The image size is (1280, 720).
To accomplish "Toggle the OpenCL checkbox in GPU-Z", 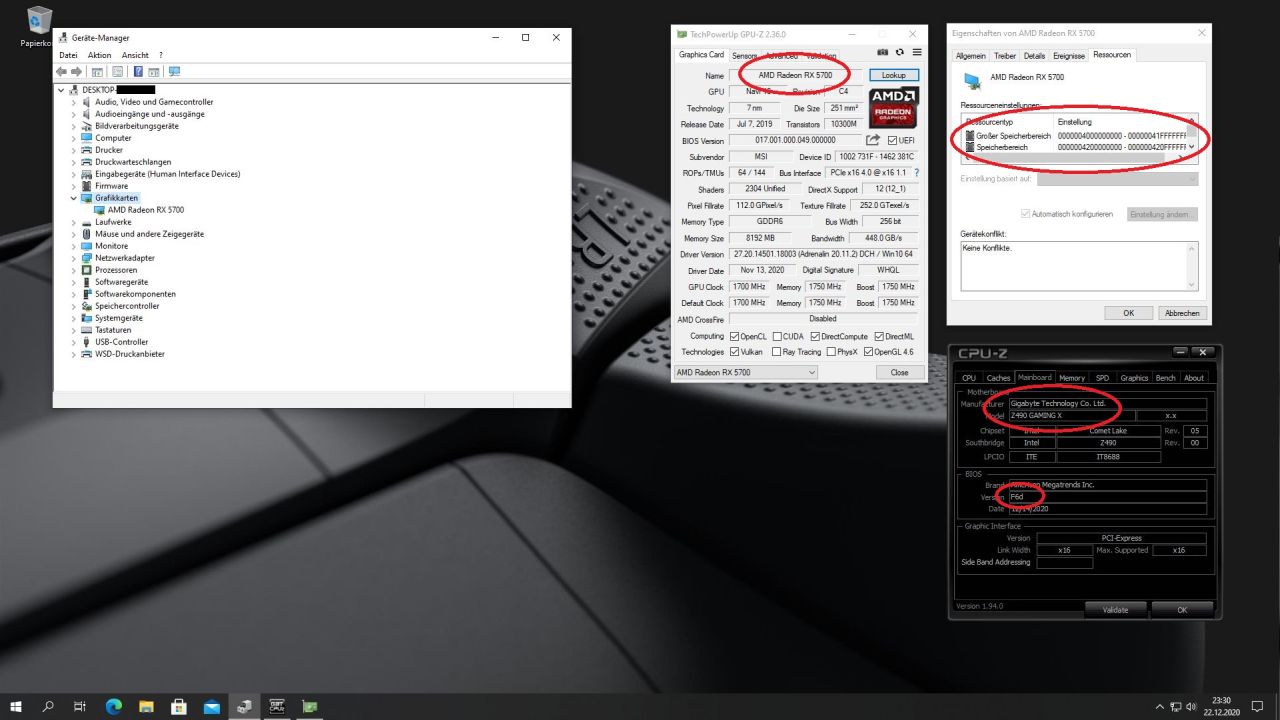I will tap(735, 336).
